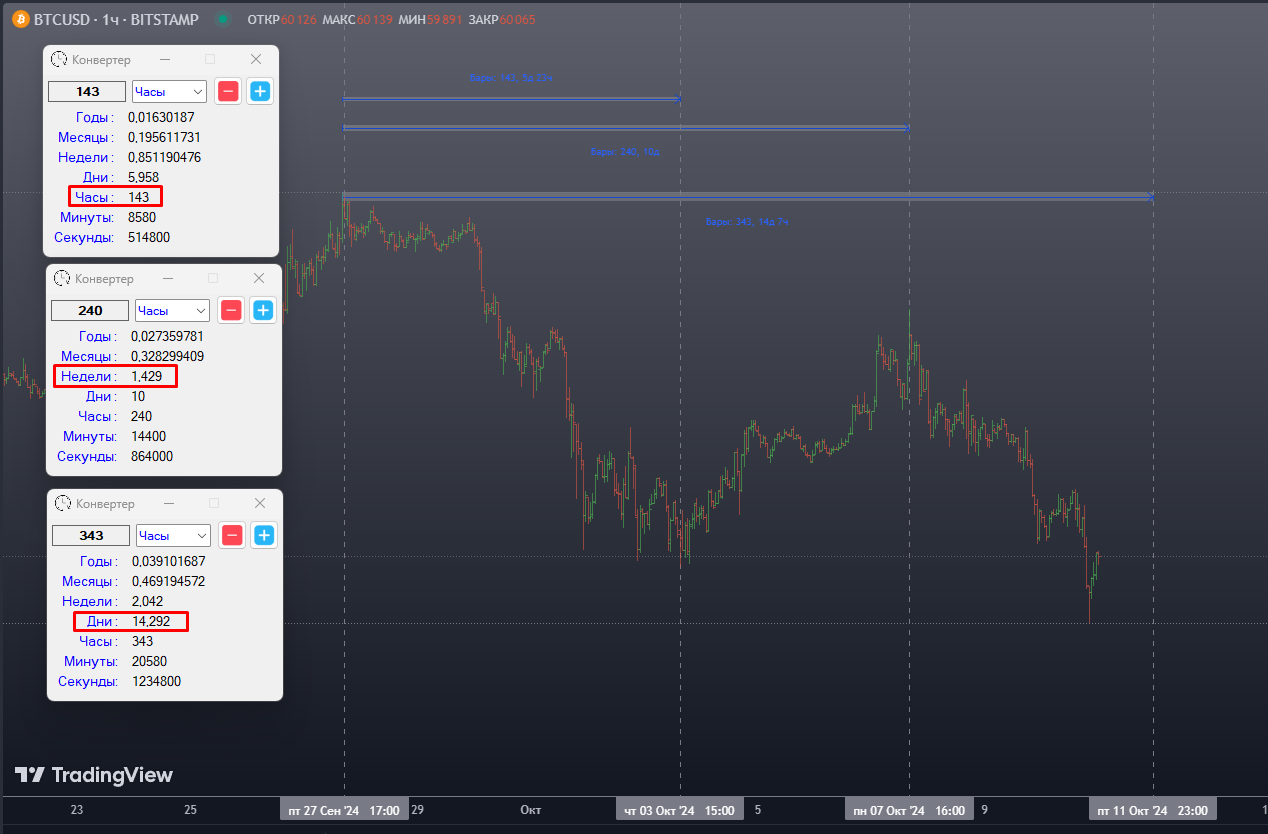The image size is (1268, 834).
Task: Click the red minus button beside 240
Action: tap(231, 310)
